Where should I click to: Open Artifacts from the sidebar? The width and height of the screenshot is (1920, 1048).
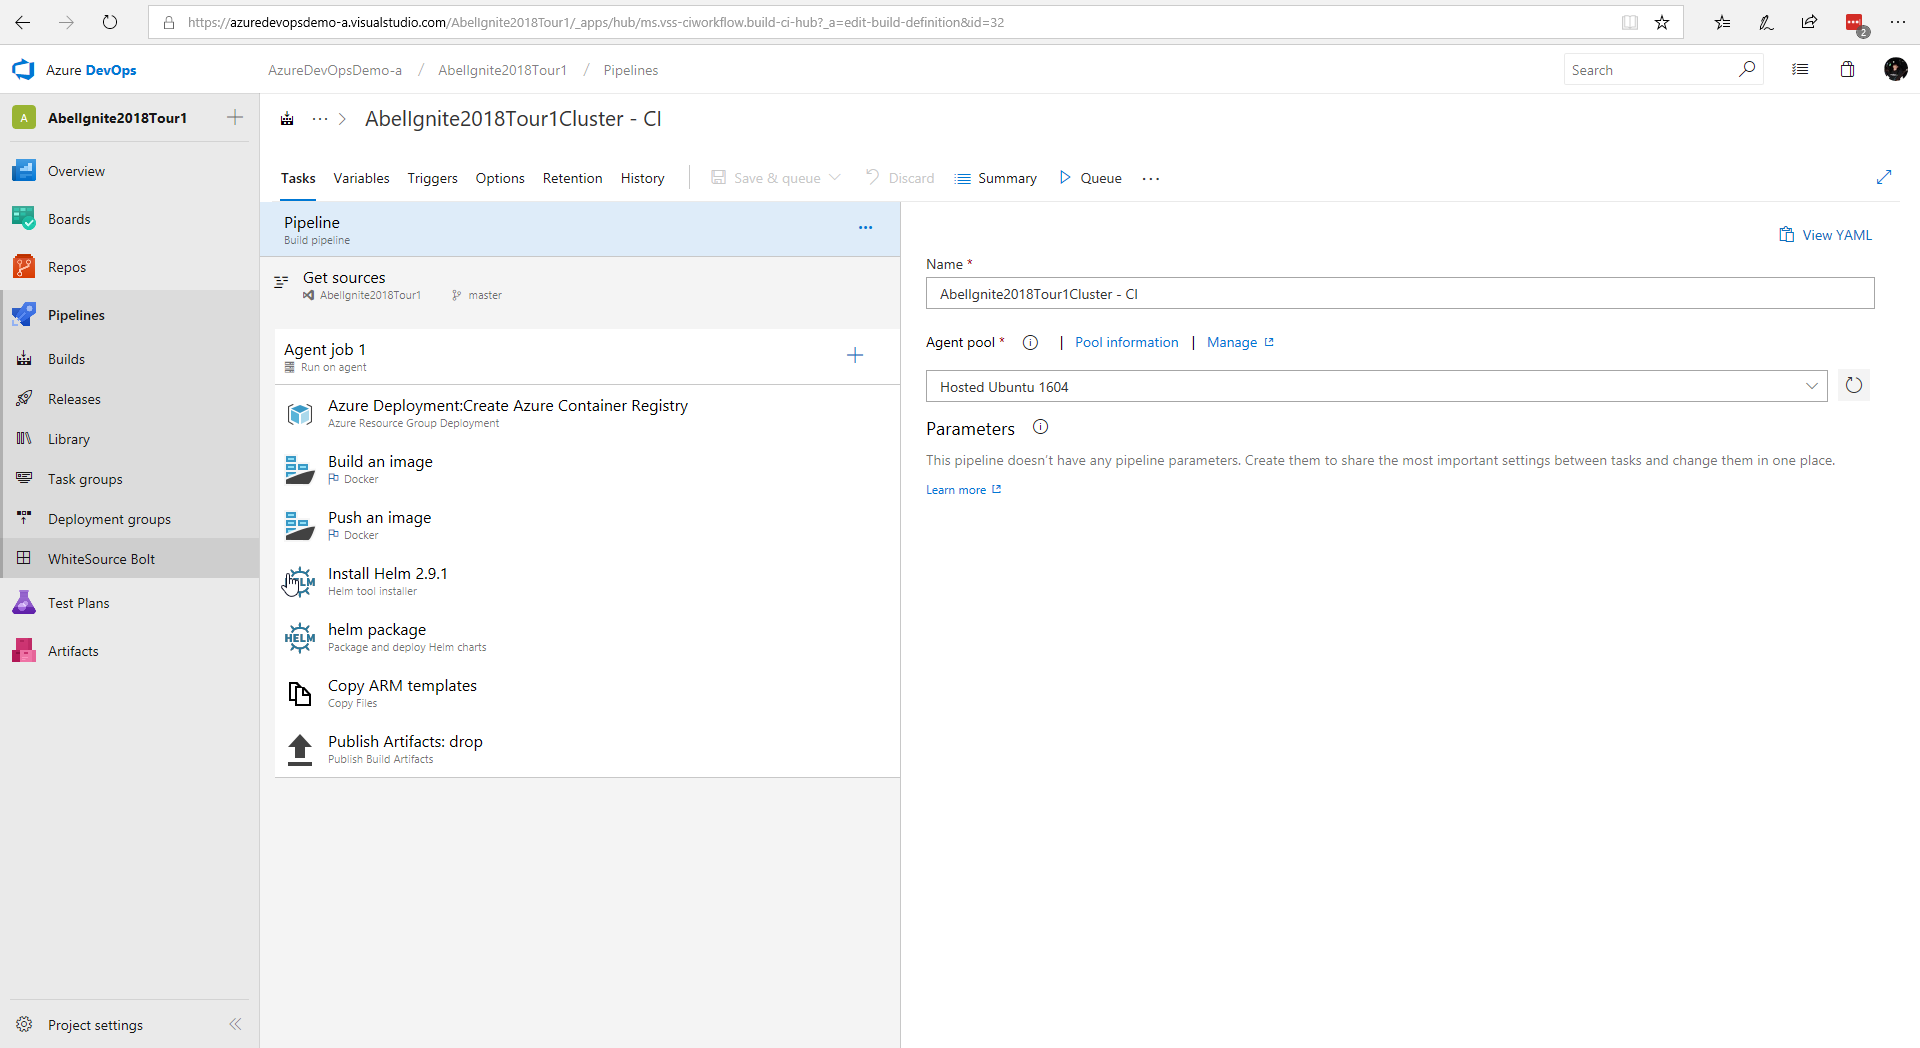point(73,651)
